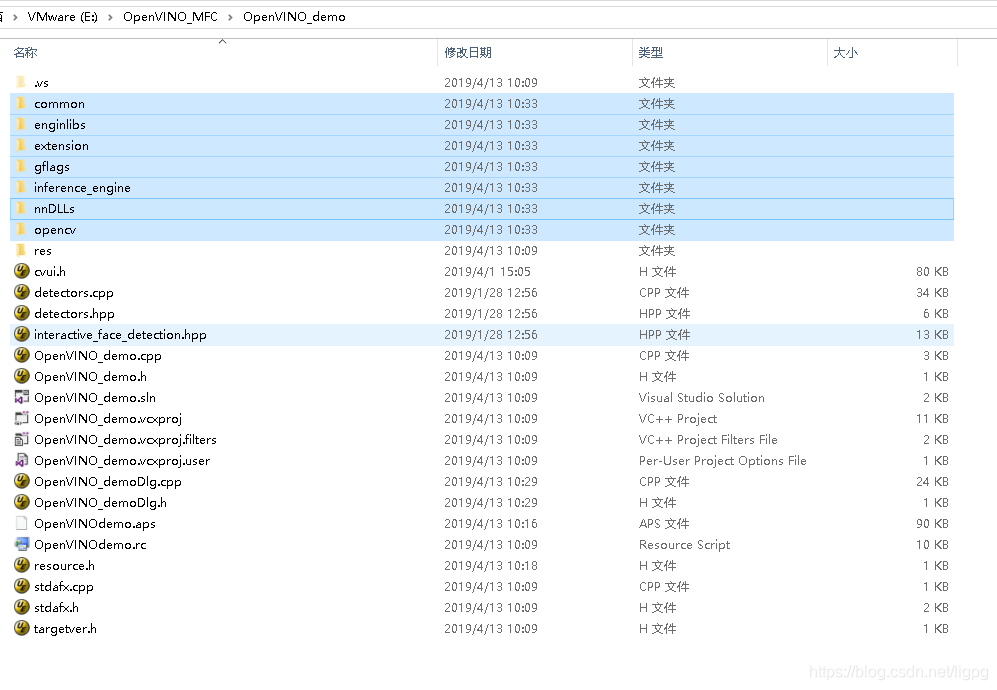Viewport: 997px width, 690px height.
Task: Select the file name stdafx.cpp
Action: click(x=64, y=586)
